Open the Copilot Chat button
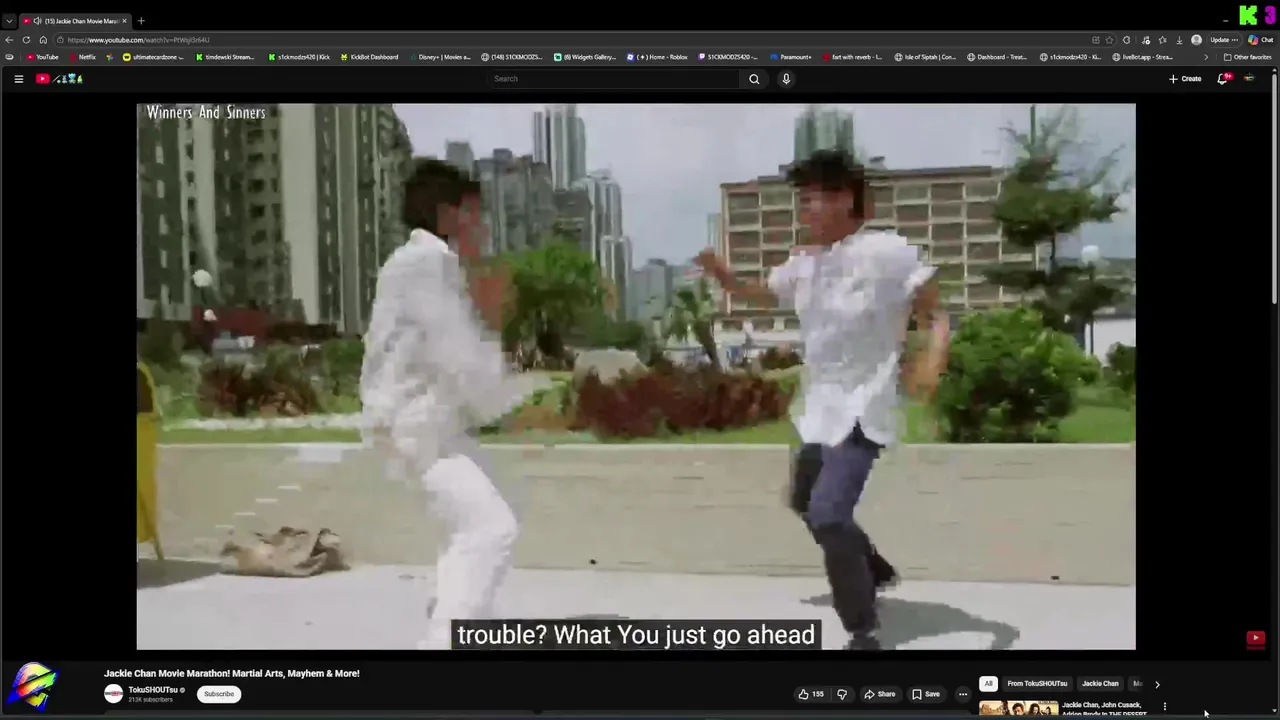This screenshot has width=1280, height=720. click(x=1260, y=40)
